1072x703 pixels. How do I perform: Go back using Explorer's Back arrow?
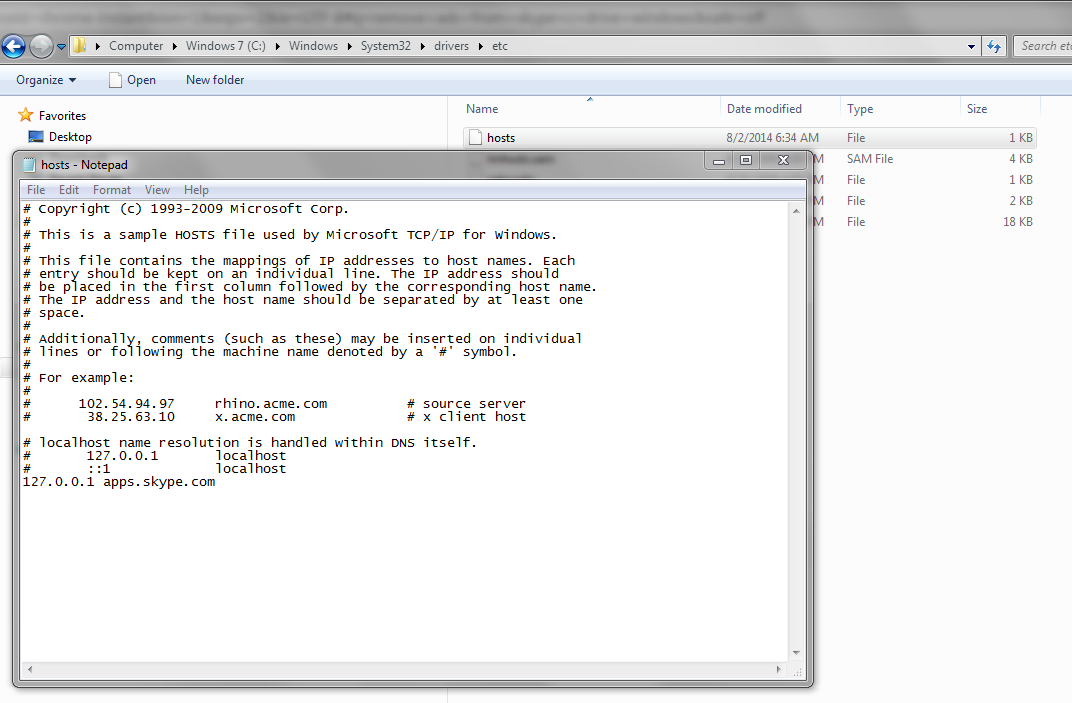[14, 47]
